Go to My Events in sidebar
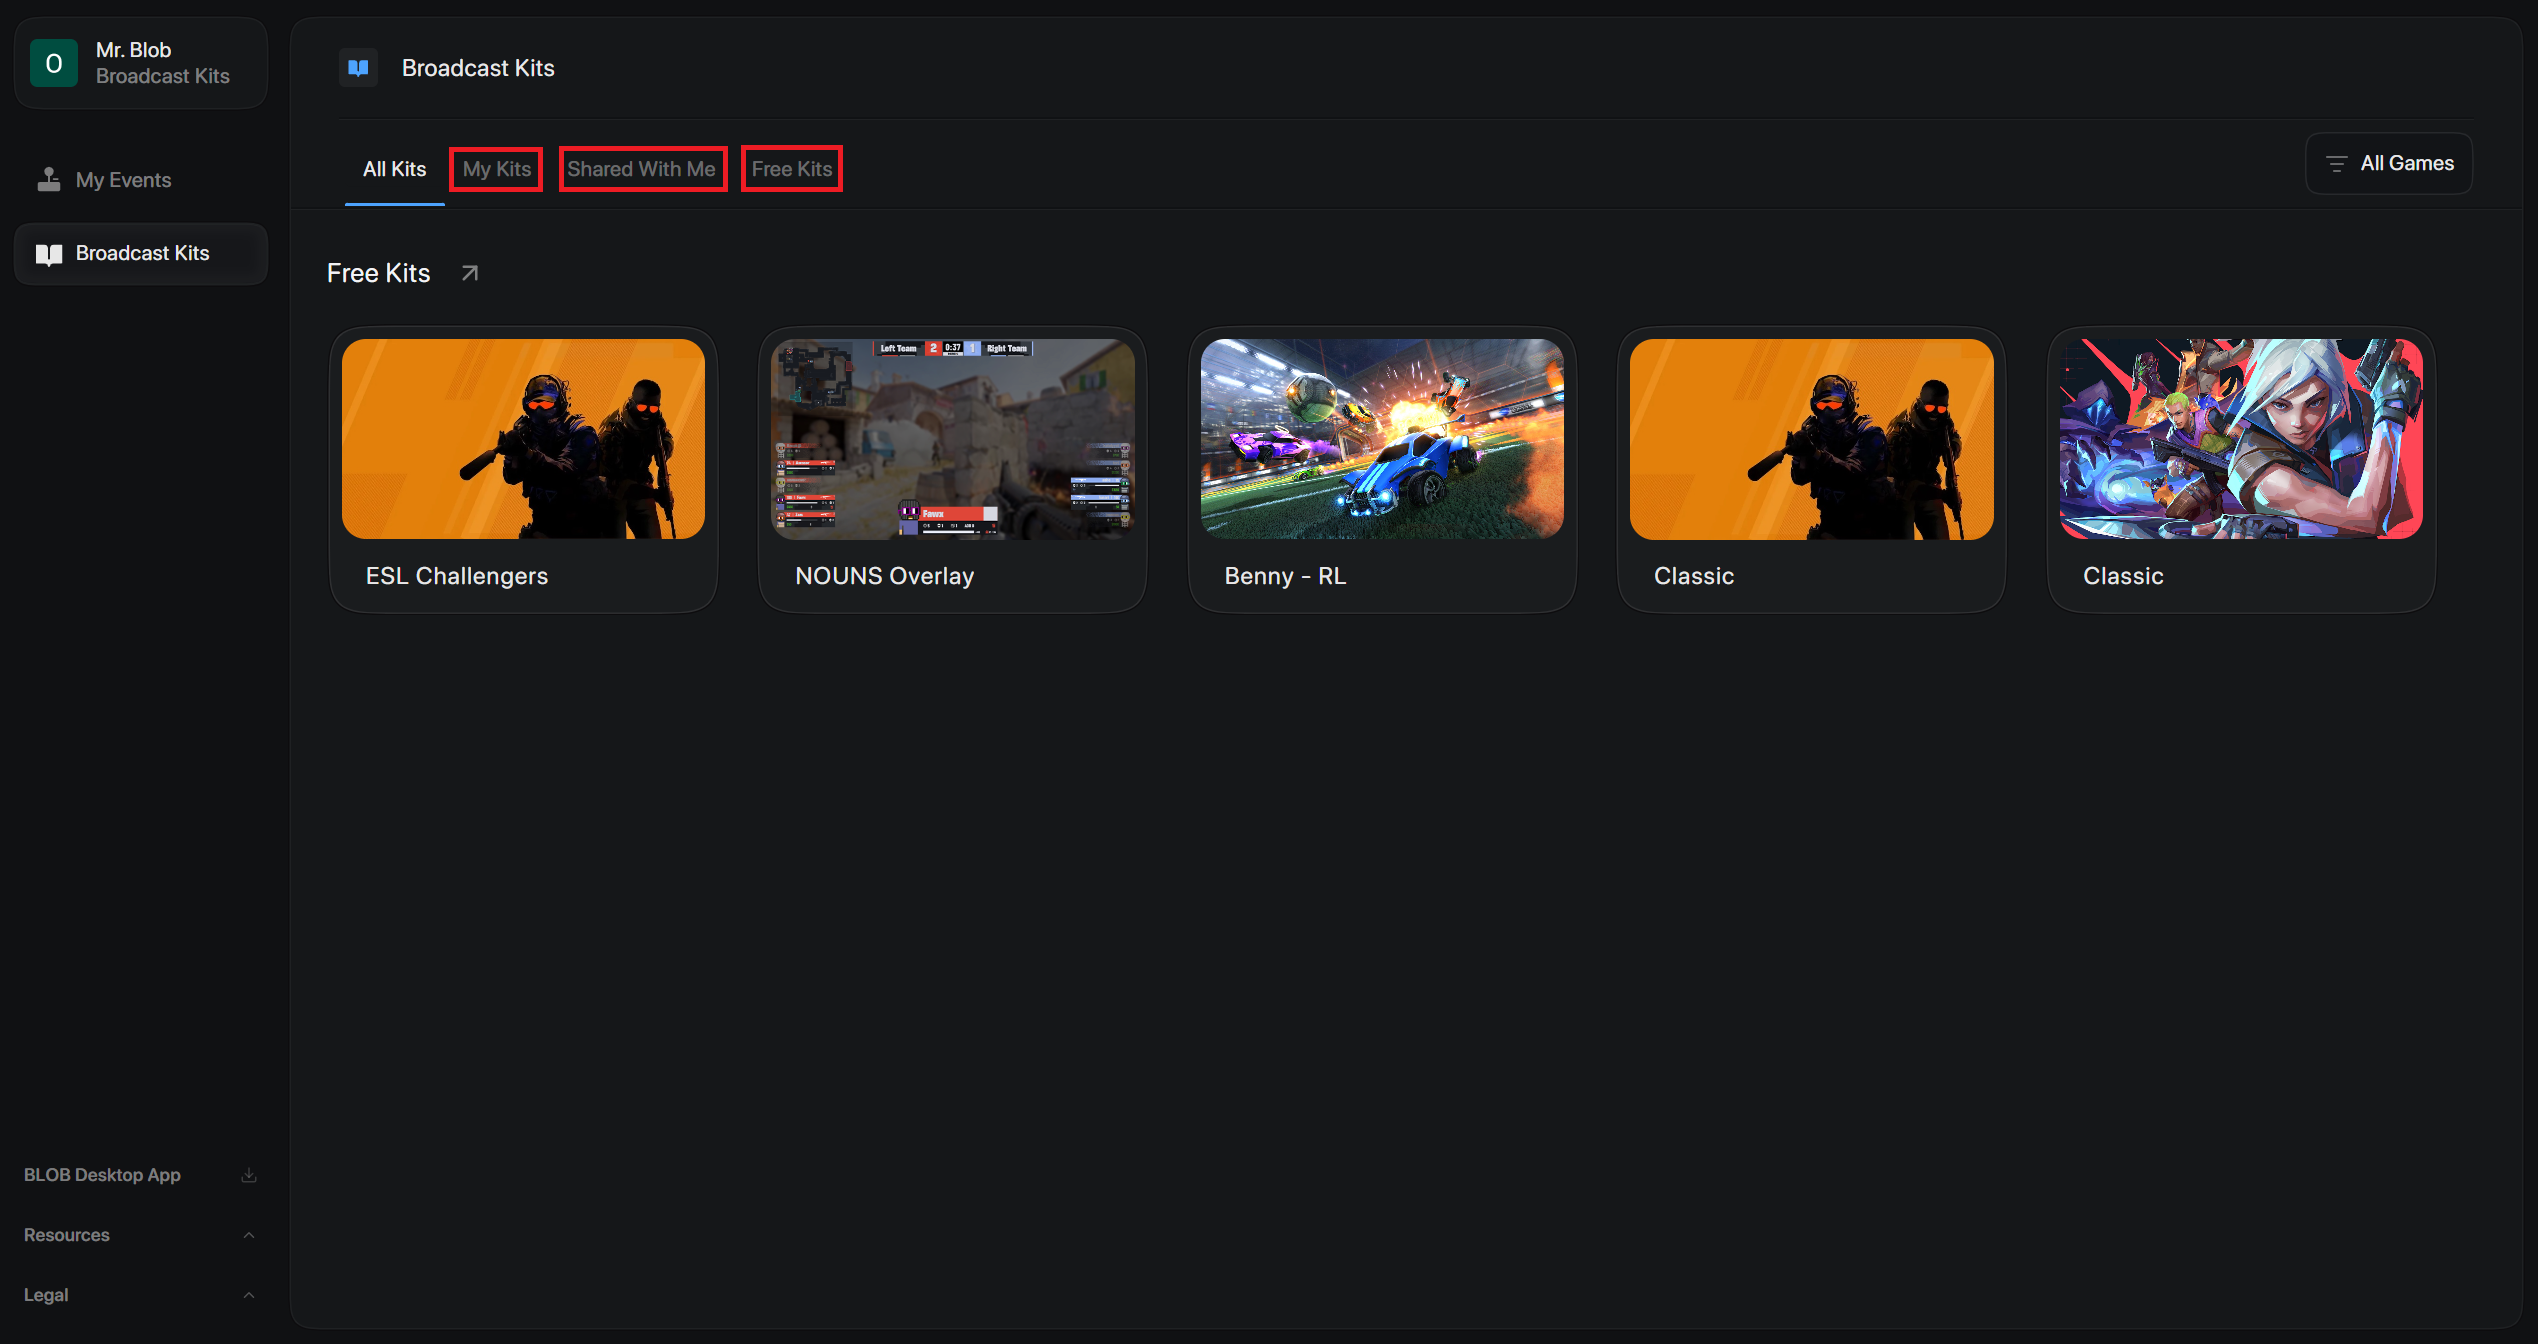This screenshot has height=1344, width=2538. pyautogui.click(x=141, y=180)
